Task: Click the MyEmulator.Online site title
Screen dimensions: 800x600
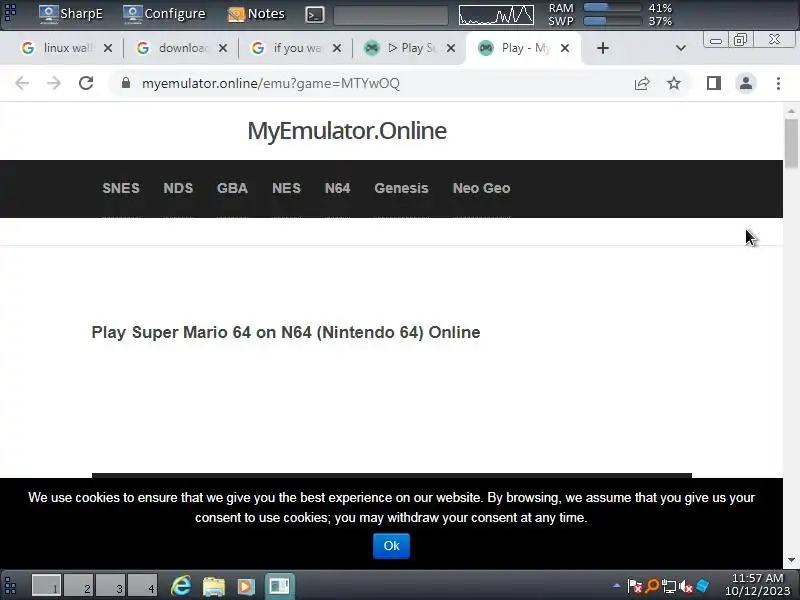Action: 347,131
